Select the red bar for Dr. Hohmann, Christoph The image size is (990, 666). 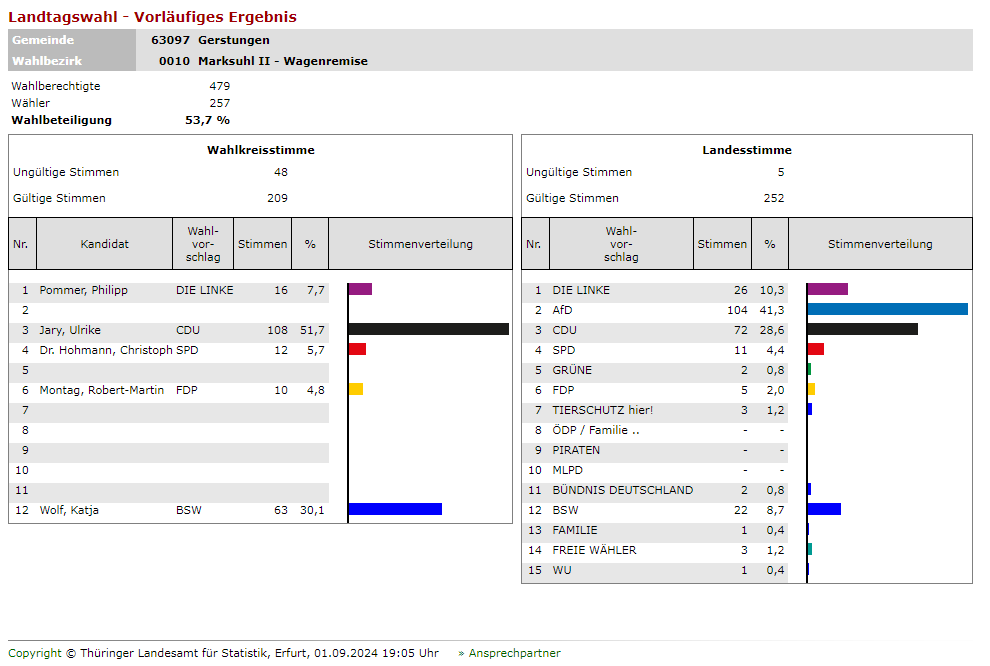(x=357, y=350)
